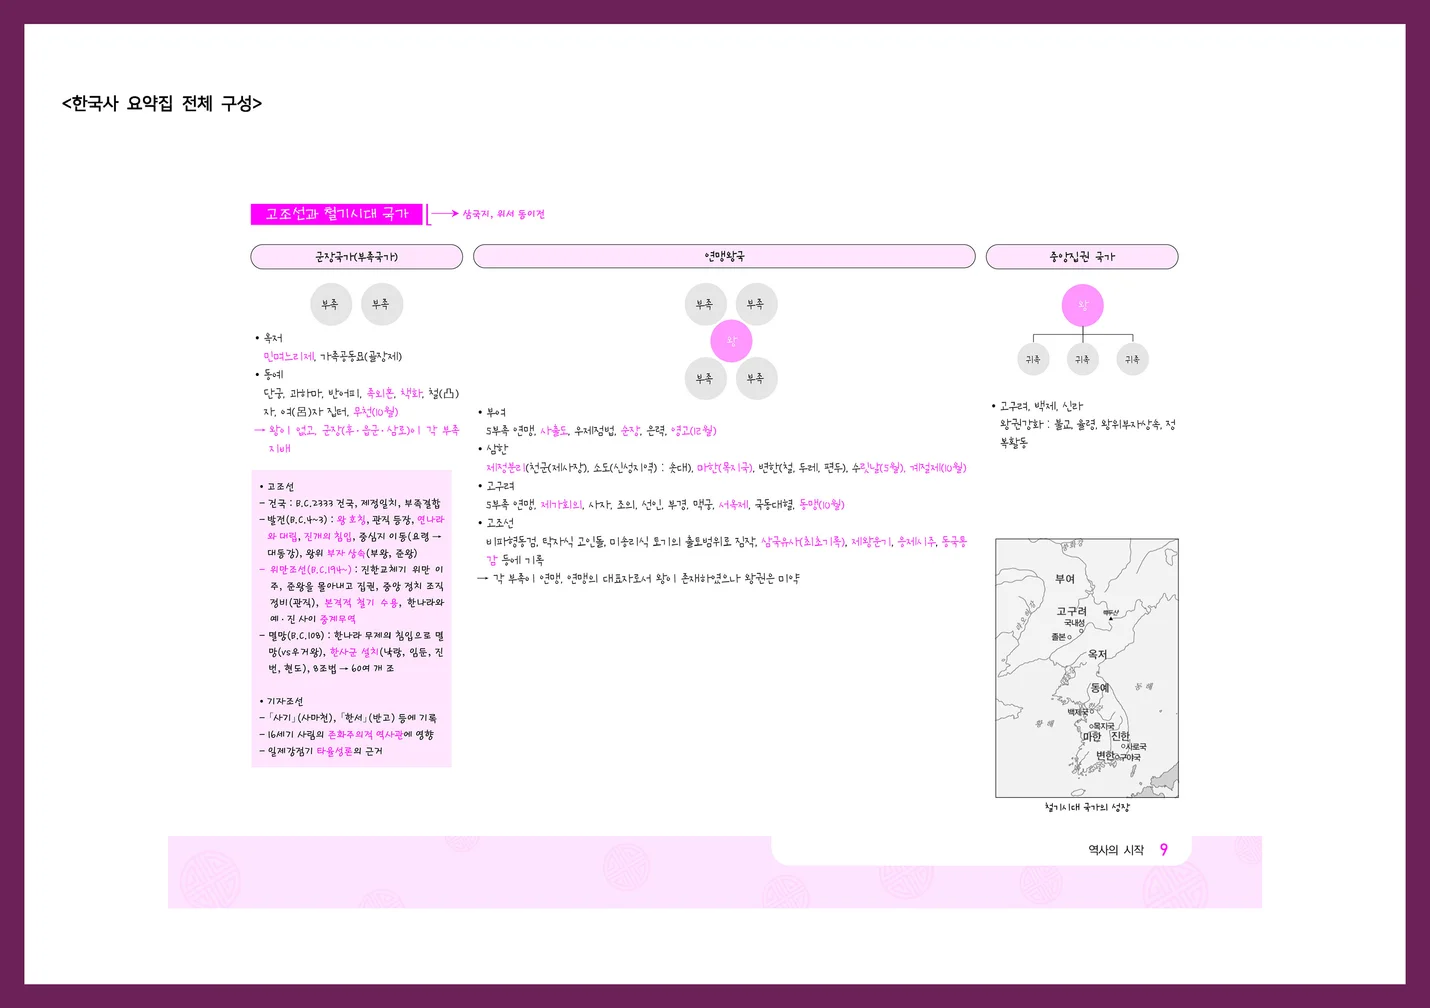Click the text '가족공동묘(골장제)'

point(361,356)
